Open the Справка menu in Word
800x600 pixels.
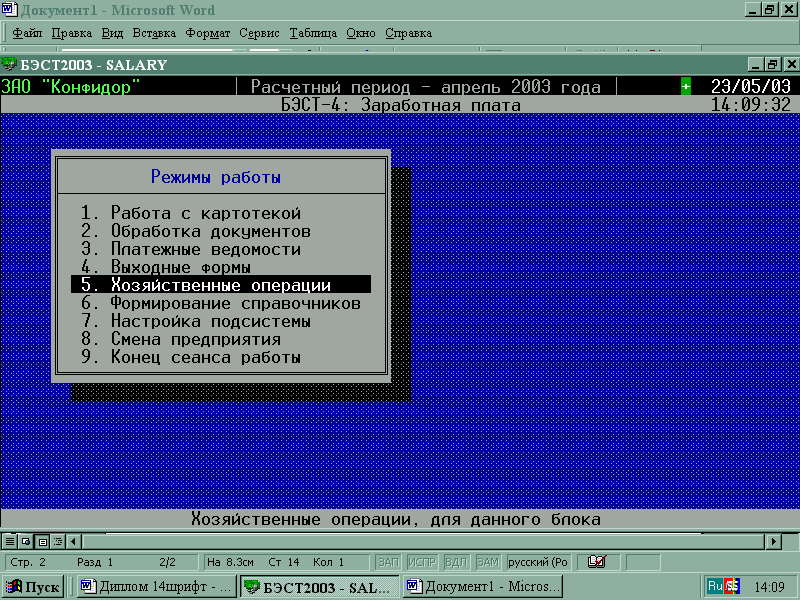click(x=409, y=33)
